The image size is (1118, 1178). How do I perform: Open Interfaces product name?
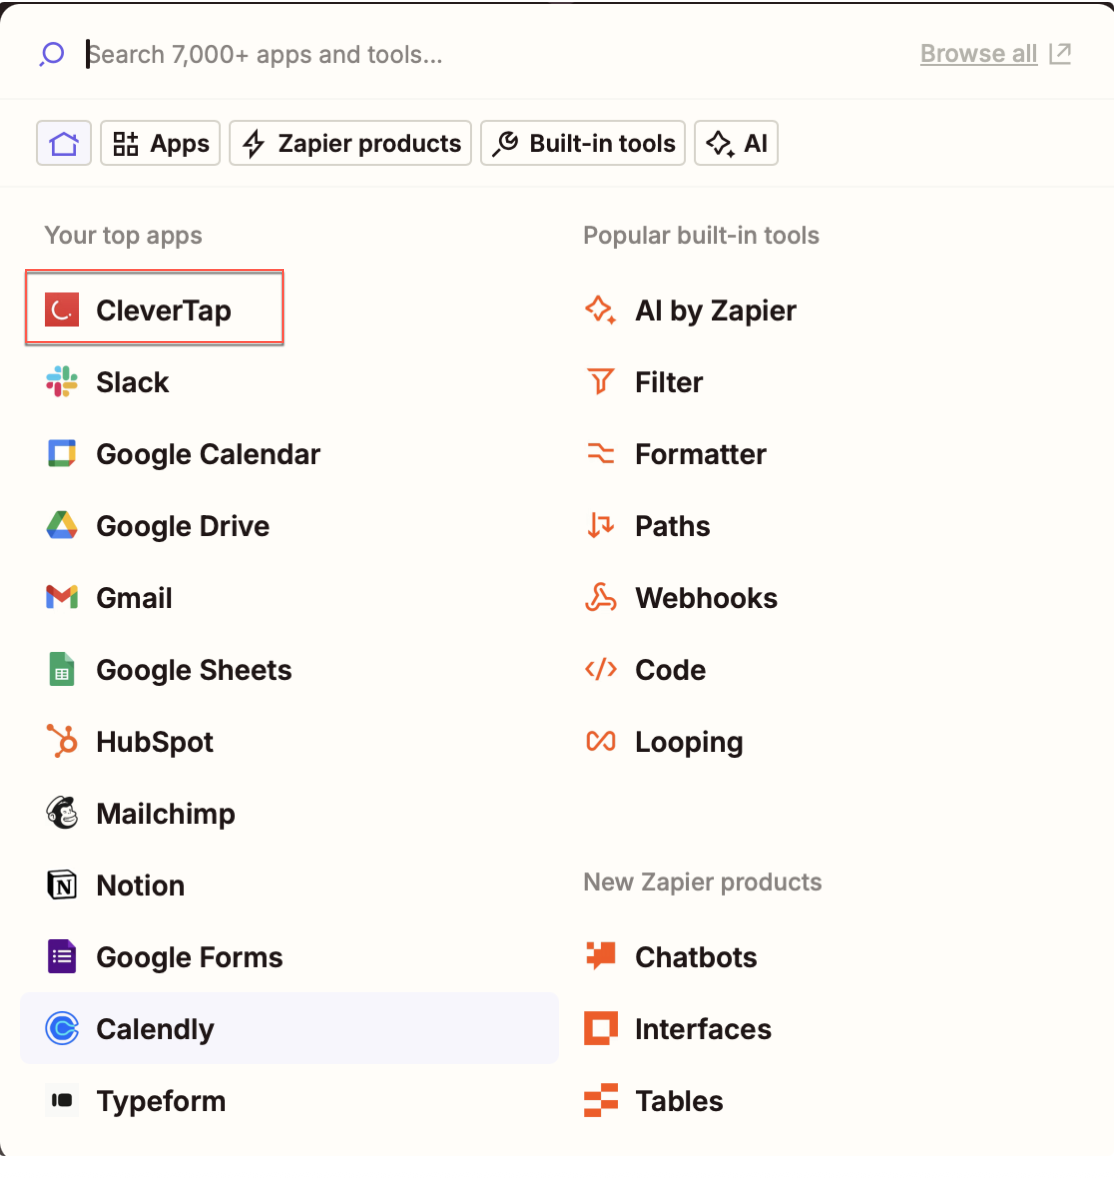pos(703,1029)
